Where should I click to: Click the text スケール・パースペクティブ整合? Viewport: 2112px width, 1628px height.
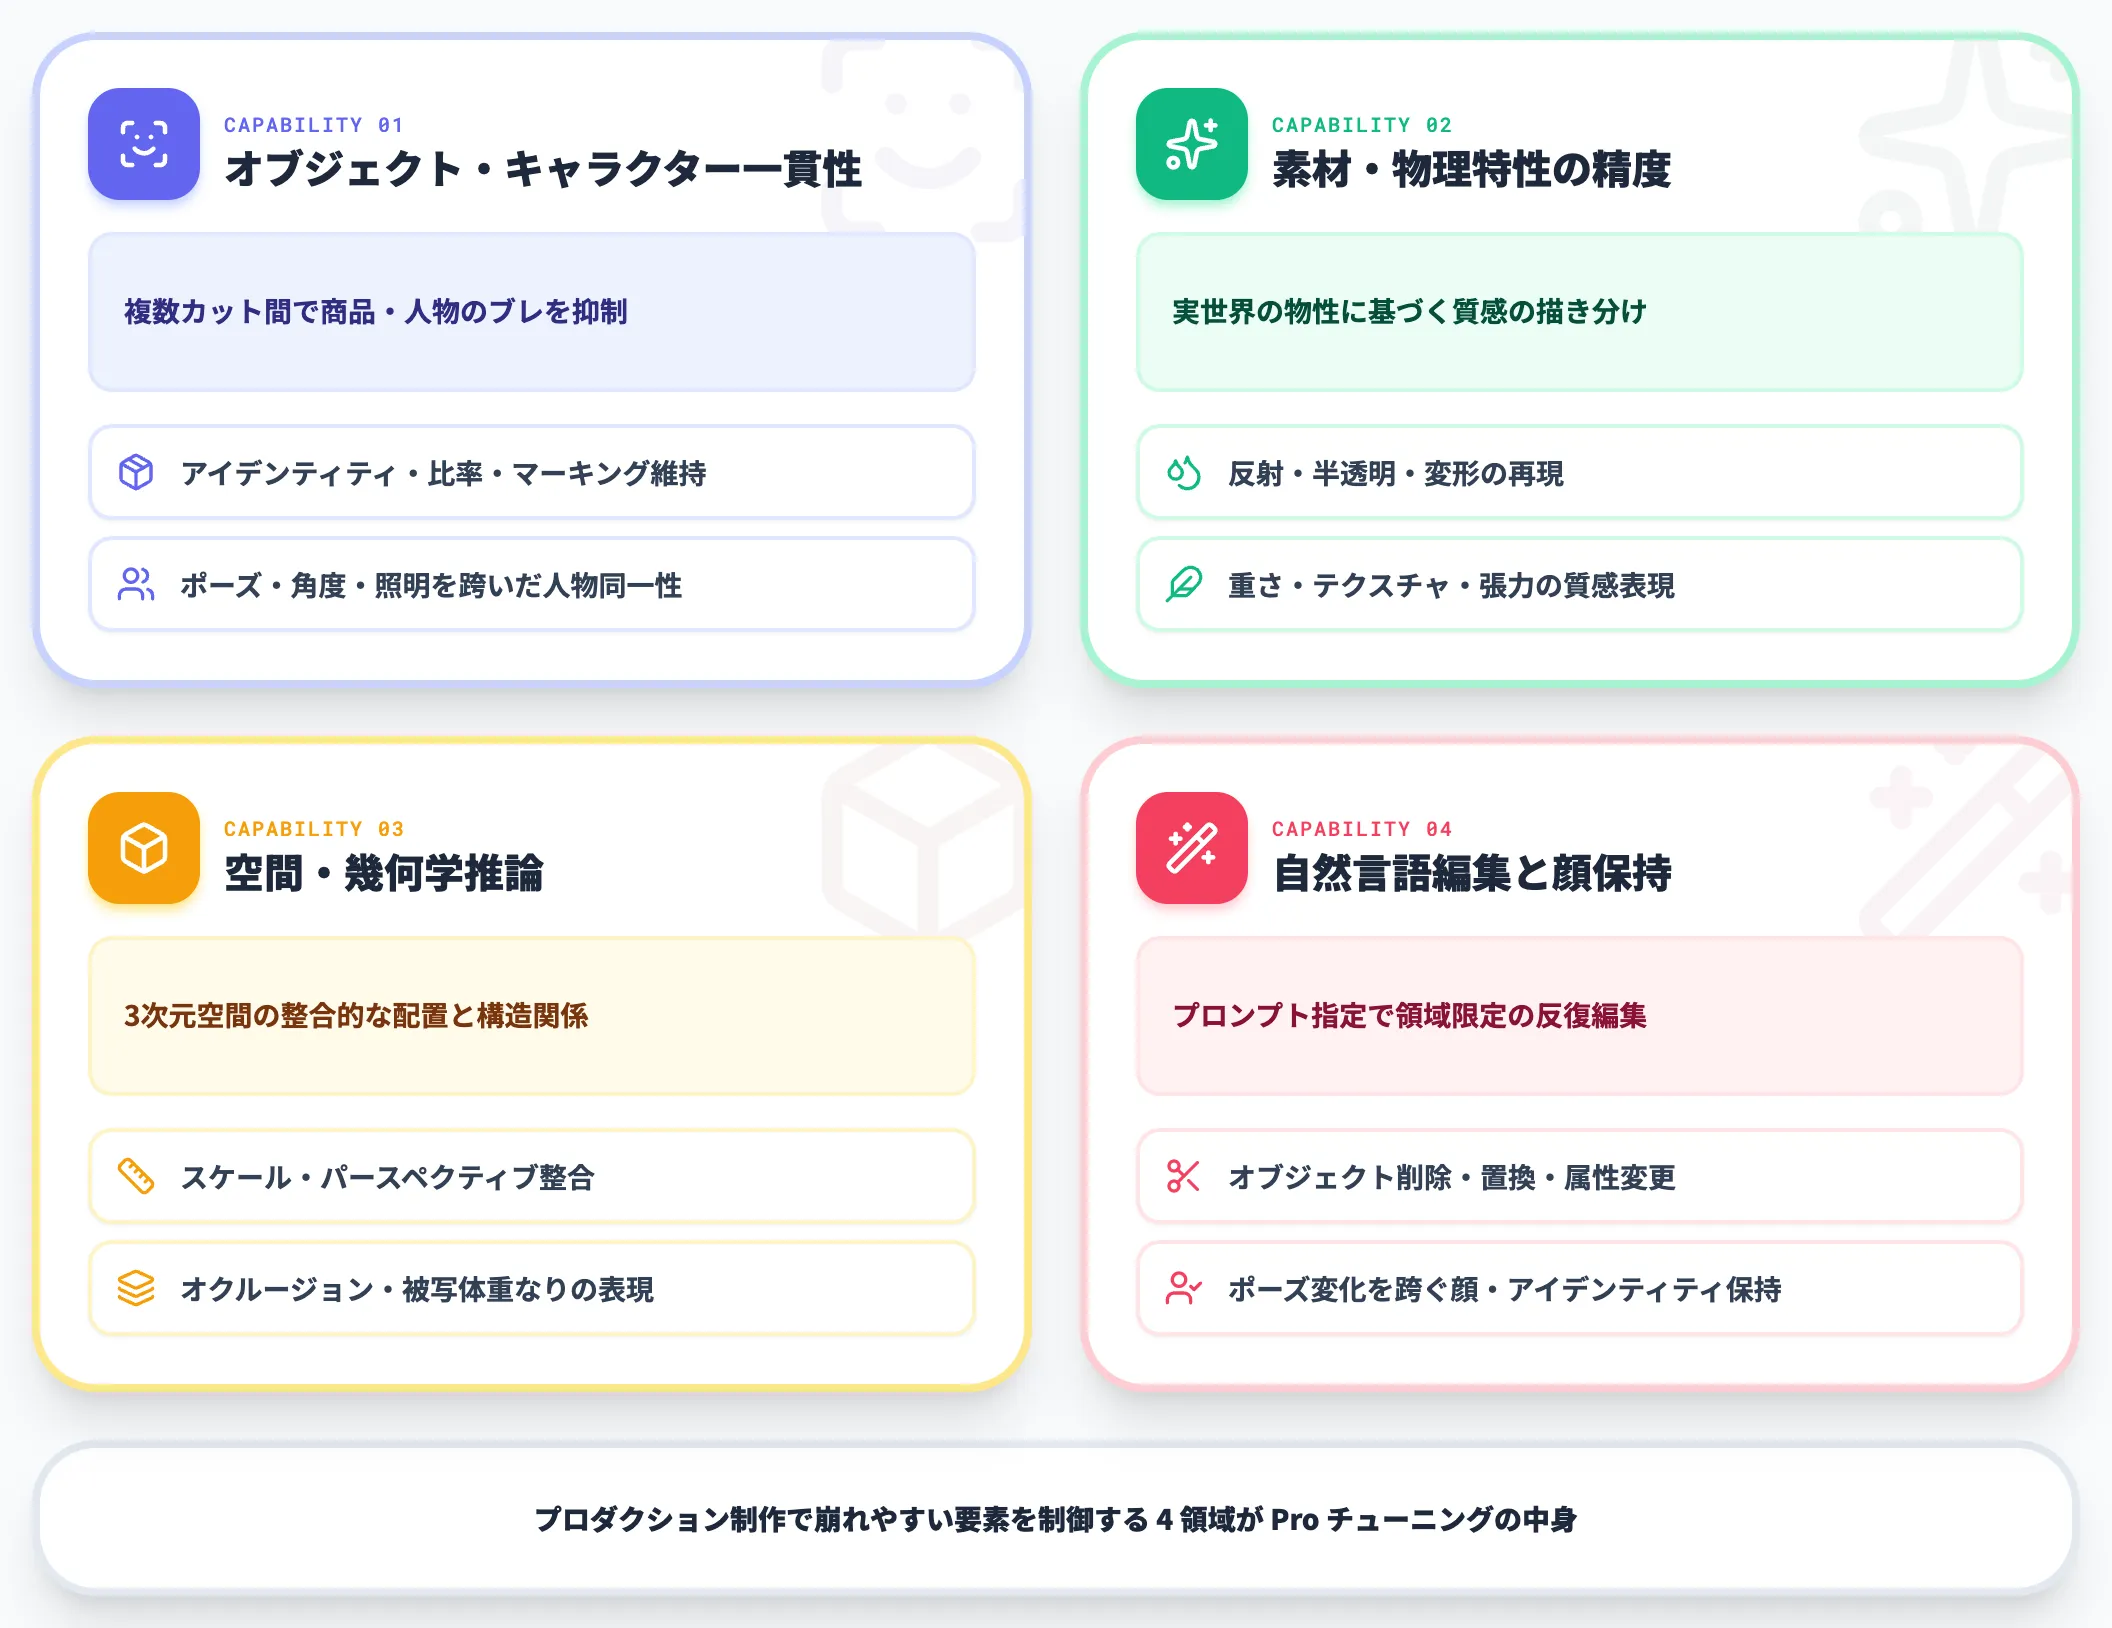387,1177
